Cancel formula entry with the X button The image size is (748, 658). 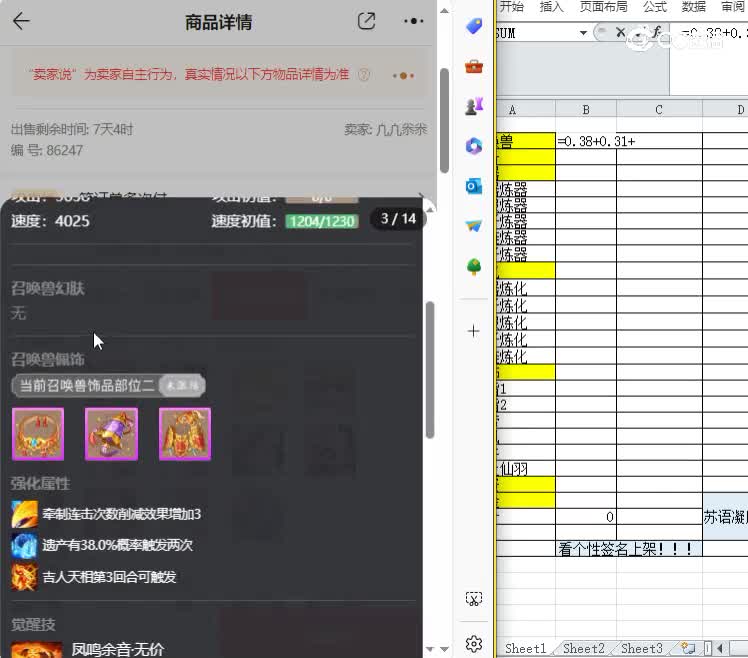pyautogui.click(x=620, y=32)
